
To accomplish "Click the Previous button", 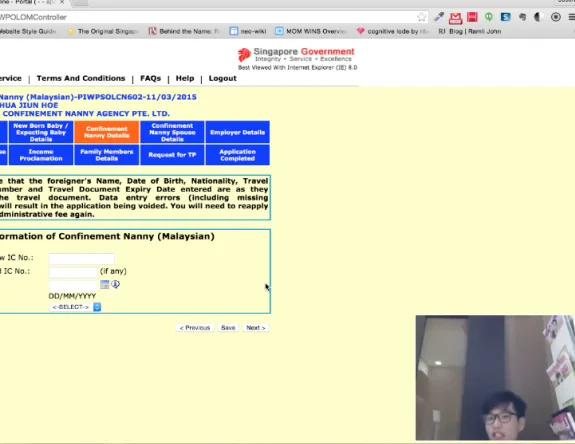I will coord(195,328).
